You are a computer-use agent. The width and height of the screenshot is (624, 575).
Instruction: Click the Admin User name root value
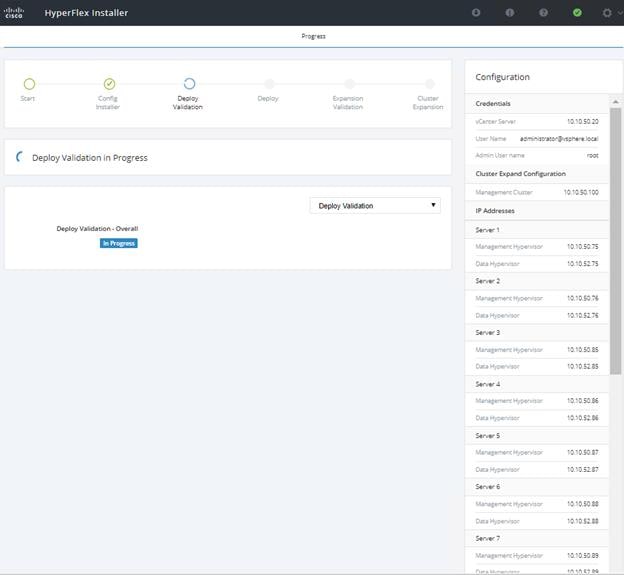(592, 156)
